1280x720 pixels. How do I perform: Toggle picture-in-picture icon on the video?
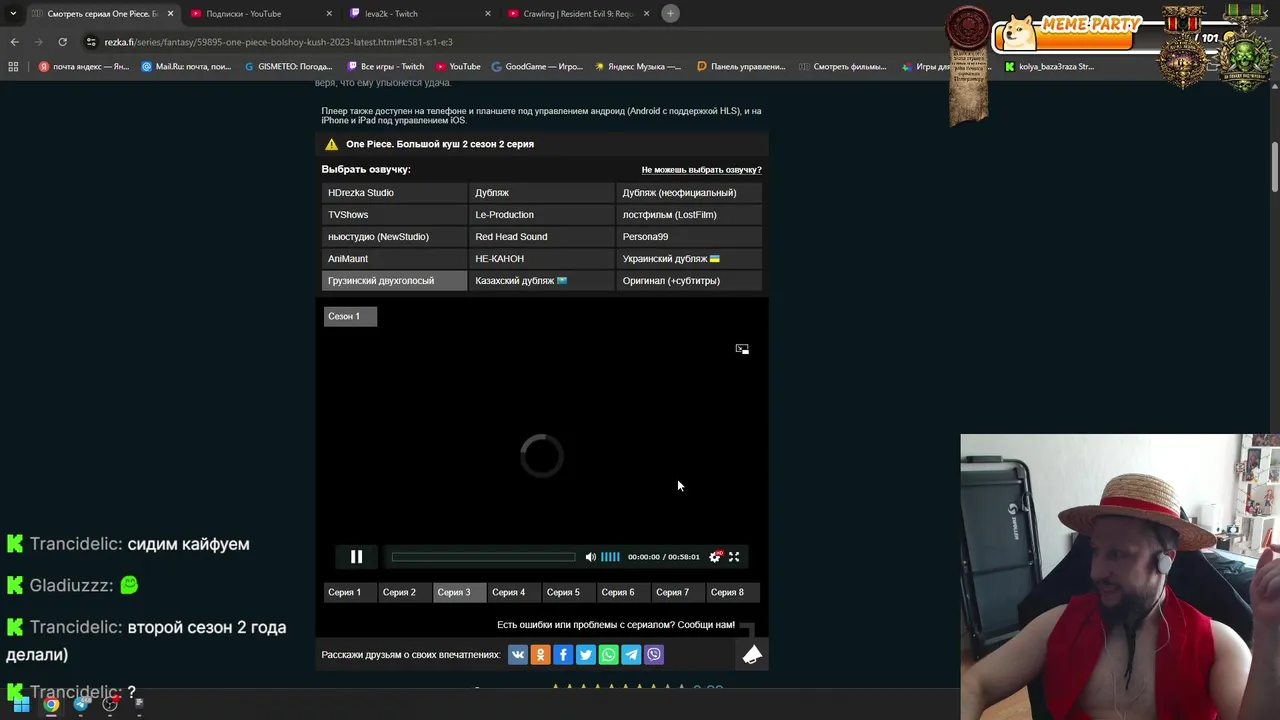click(742, 349)
